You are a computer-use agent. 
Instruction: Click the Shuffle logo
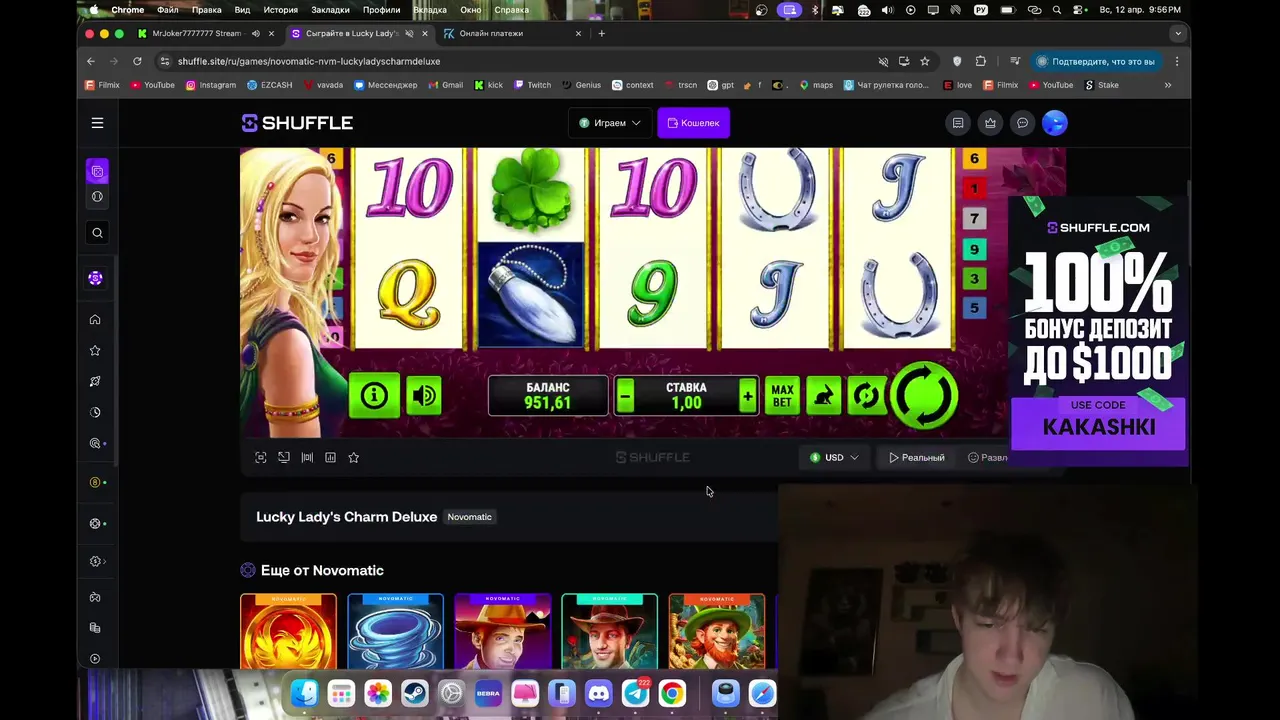(297, 123)
